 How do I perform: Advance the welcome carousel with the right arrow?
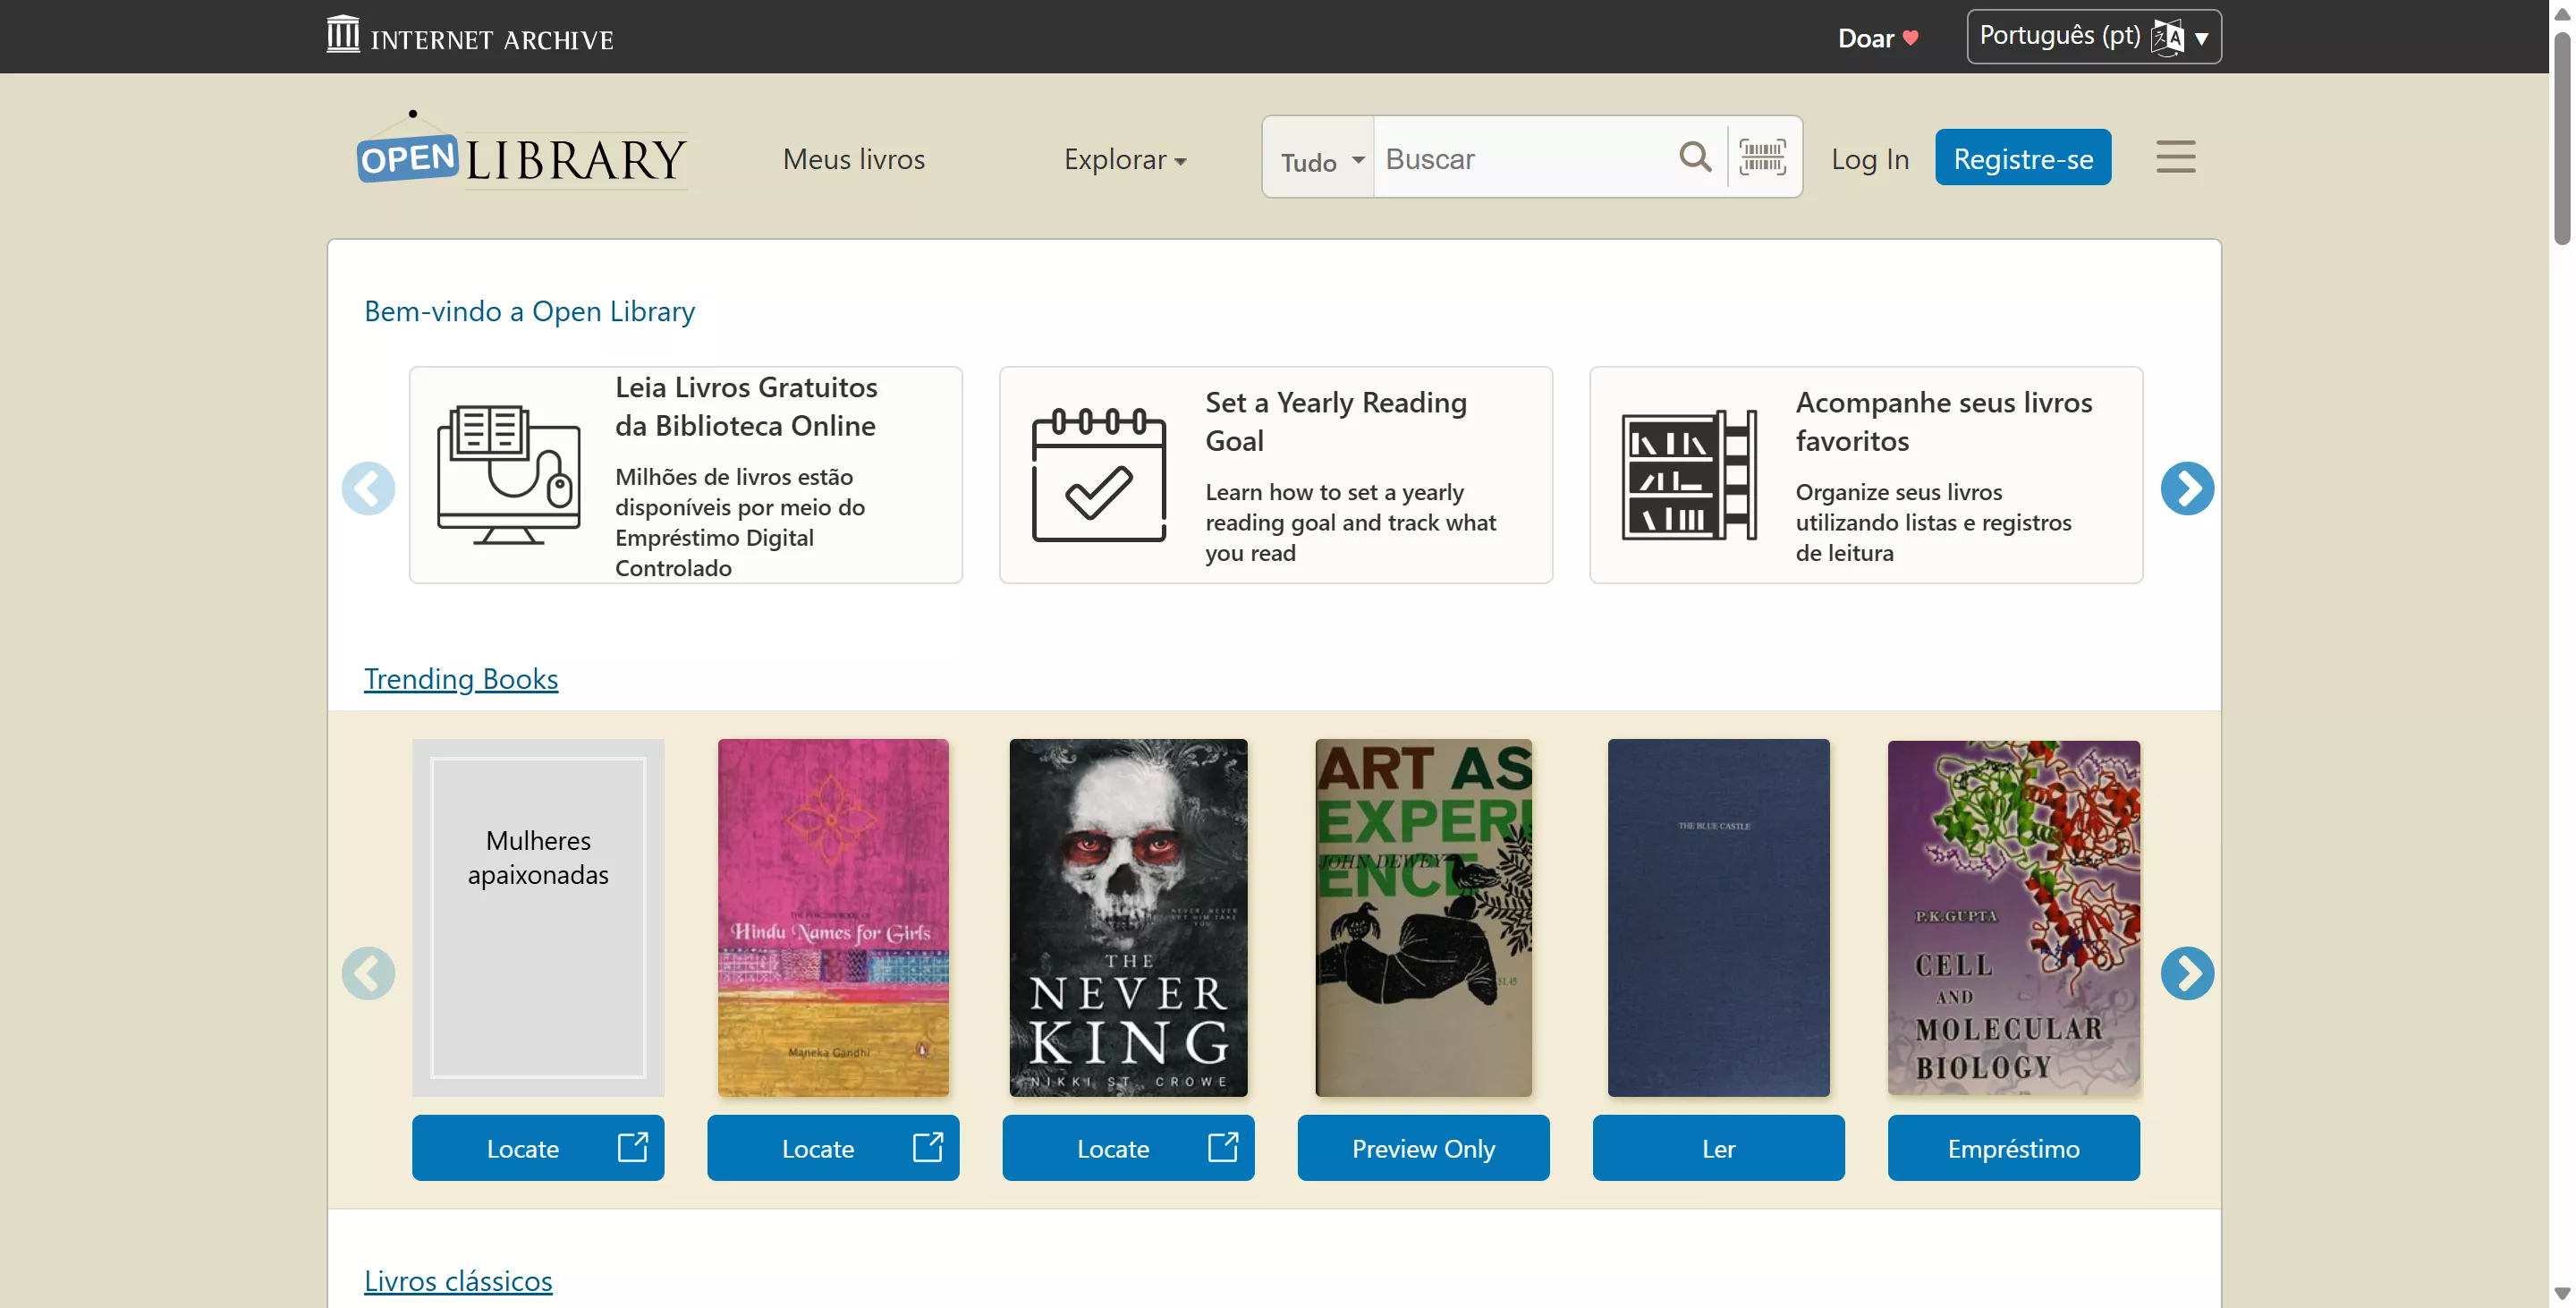point(2187,488)
